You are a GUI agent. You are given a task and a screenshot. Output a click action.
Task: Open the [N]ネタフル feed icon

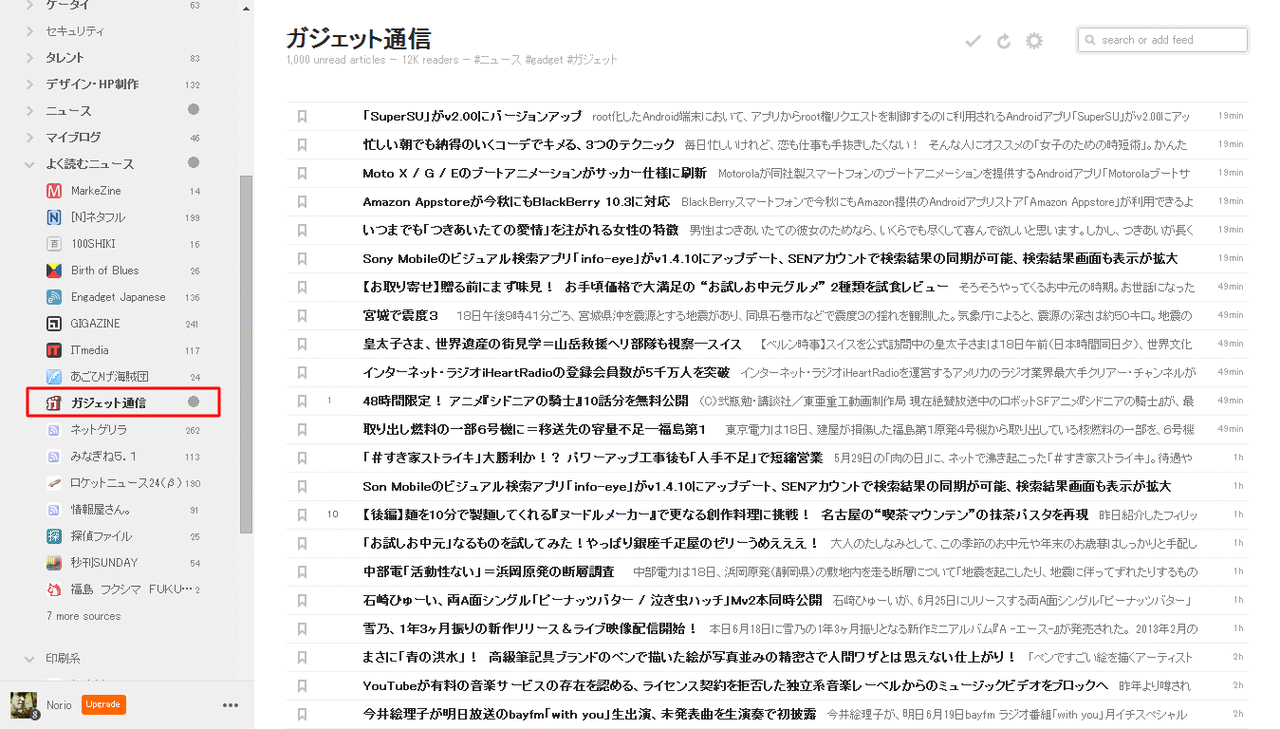point(54,217)
